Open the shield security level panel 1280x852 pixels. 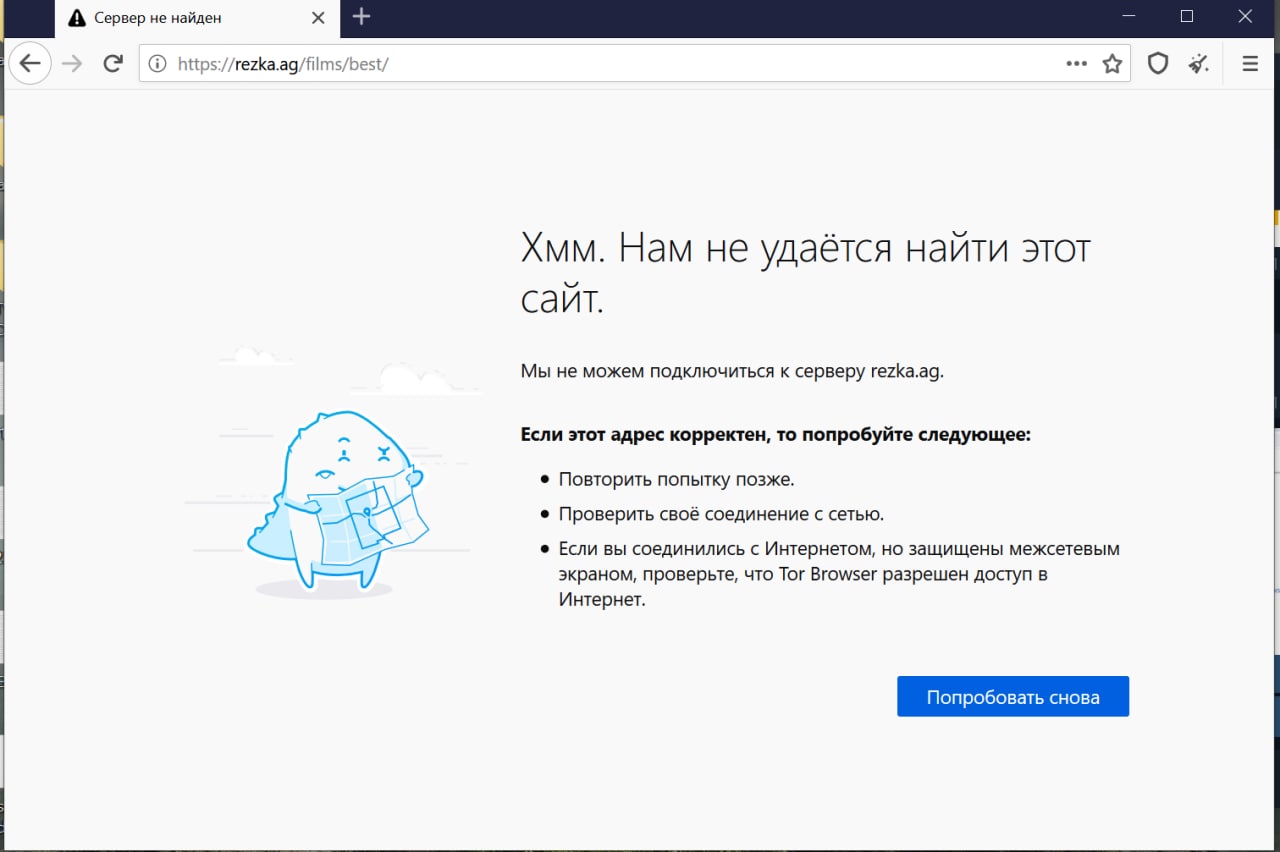1158,64
